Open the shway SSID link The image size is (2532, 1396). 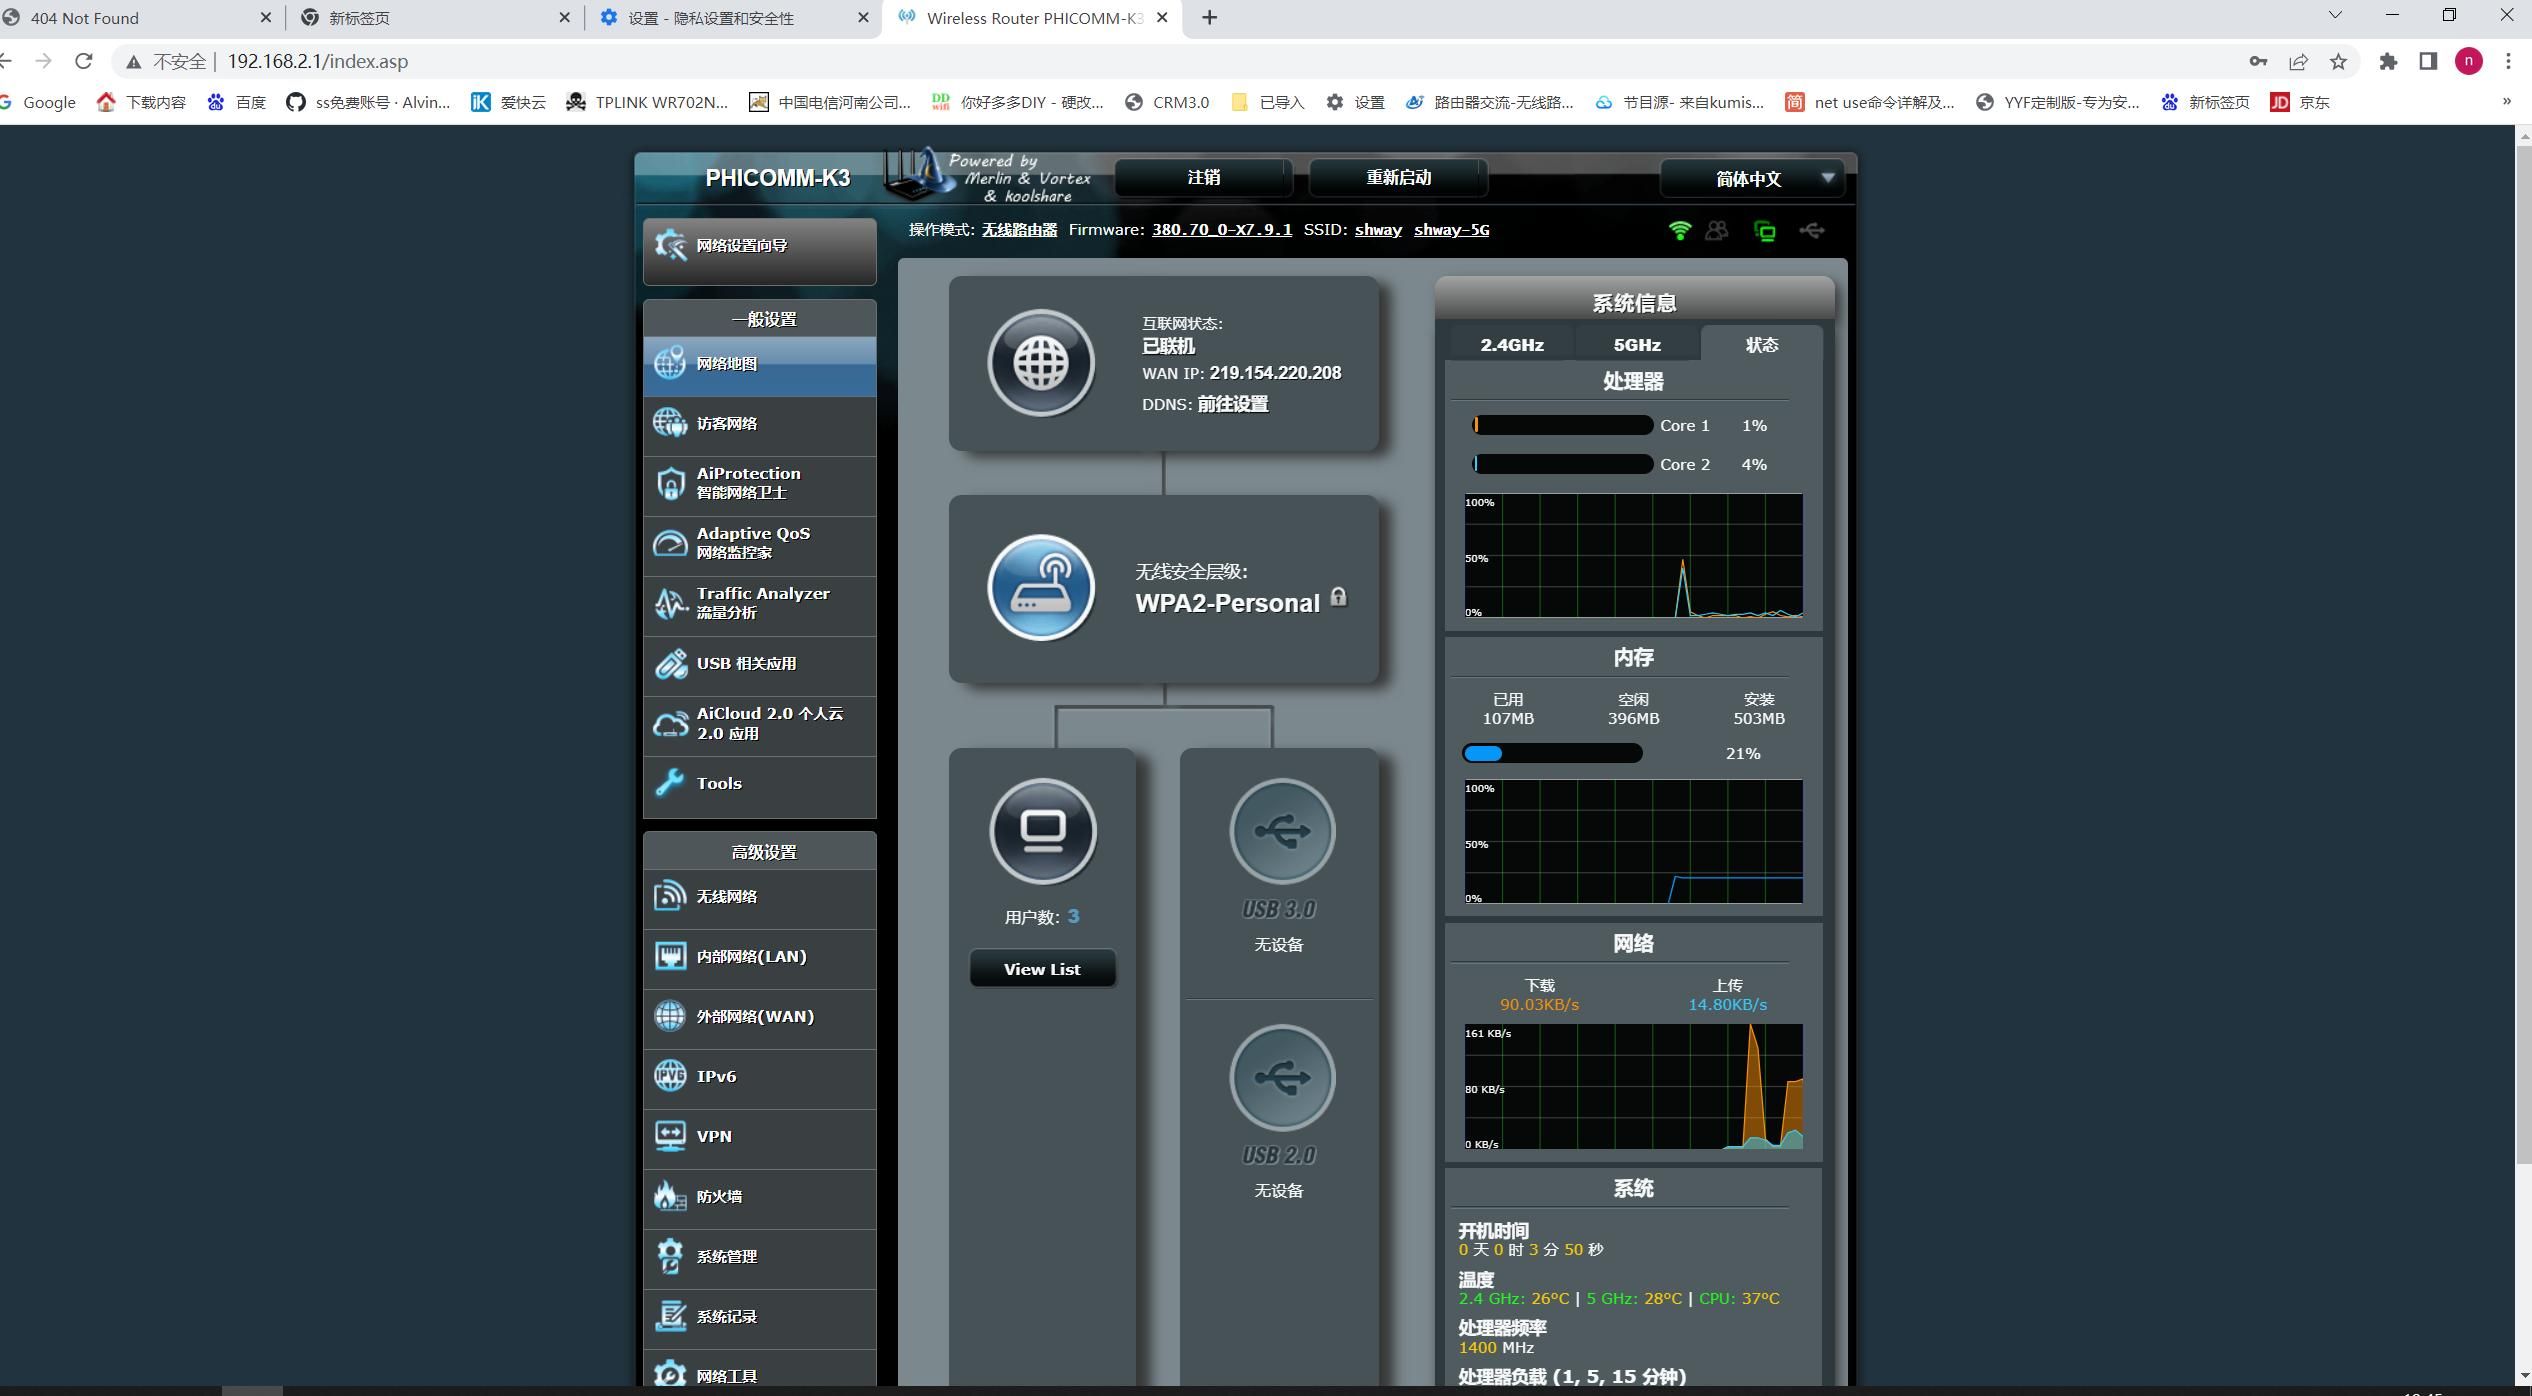1378,230
